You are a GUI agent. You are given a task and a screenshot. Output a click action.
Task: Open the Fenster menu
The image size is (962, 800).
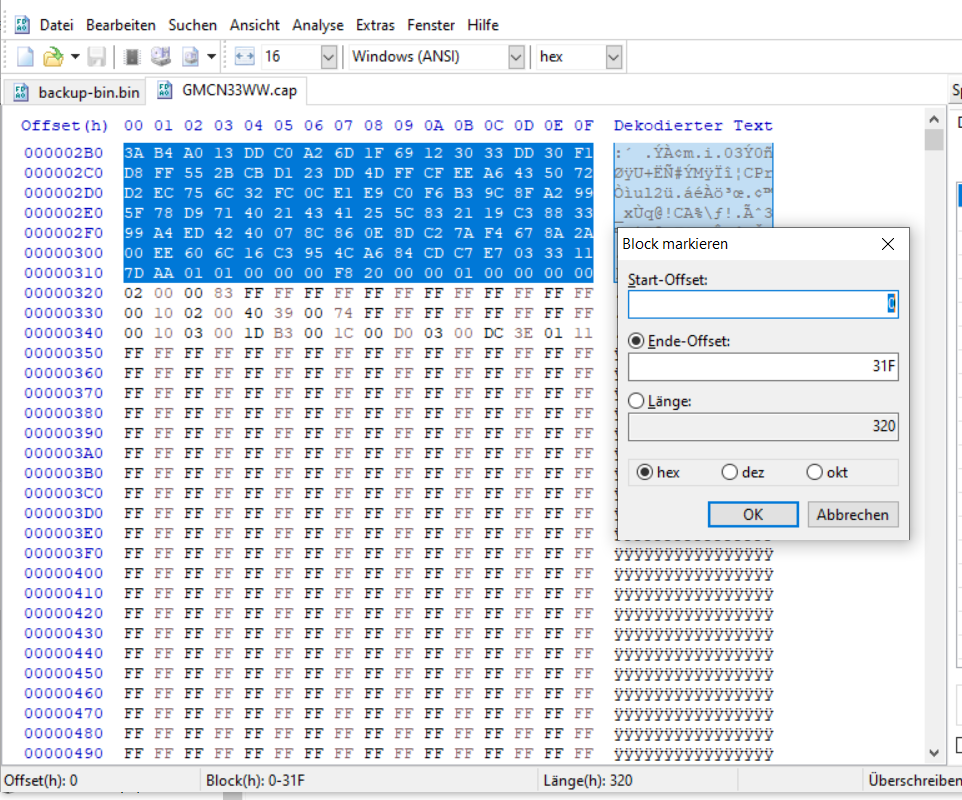pos(431,25)
